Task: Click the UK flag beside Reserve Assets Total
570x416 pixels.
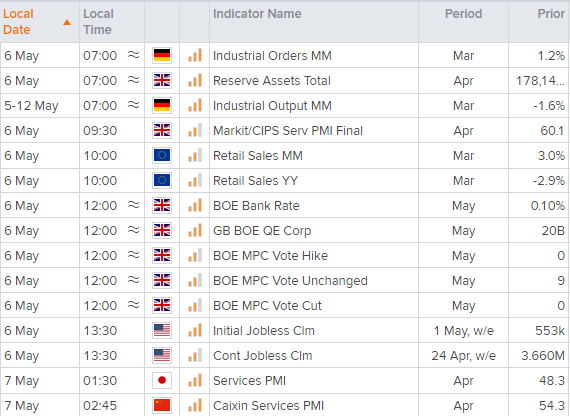Action: [162, 81]
